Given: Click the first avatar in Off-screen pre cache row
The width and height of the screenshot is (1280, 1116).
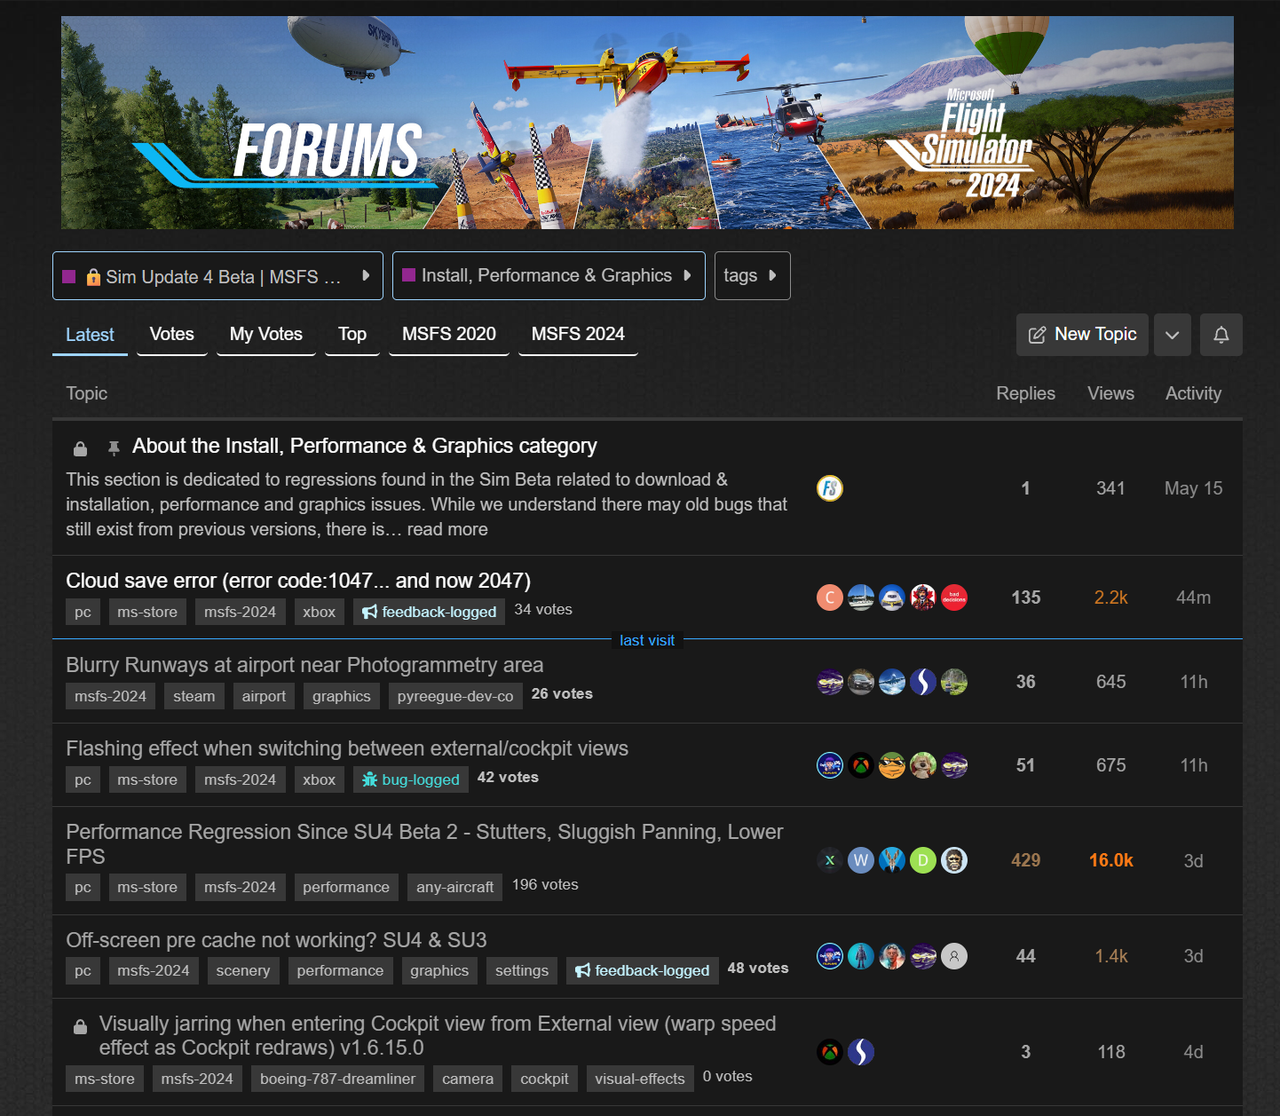Looking at the screenshot, I should pyautogui.click(x=830, y=956).
